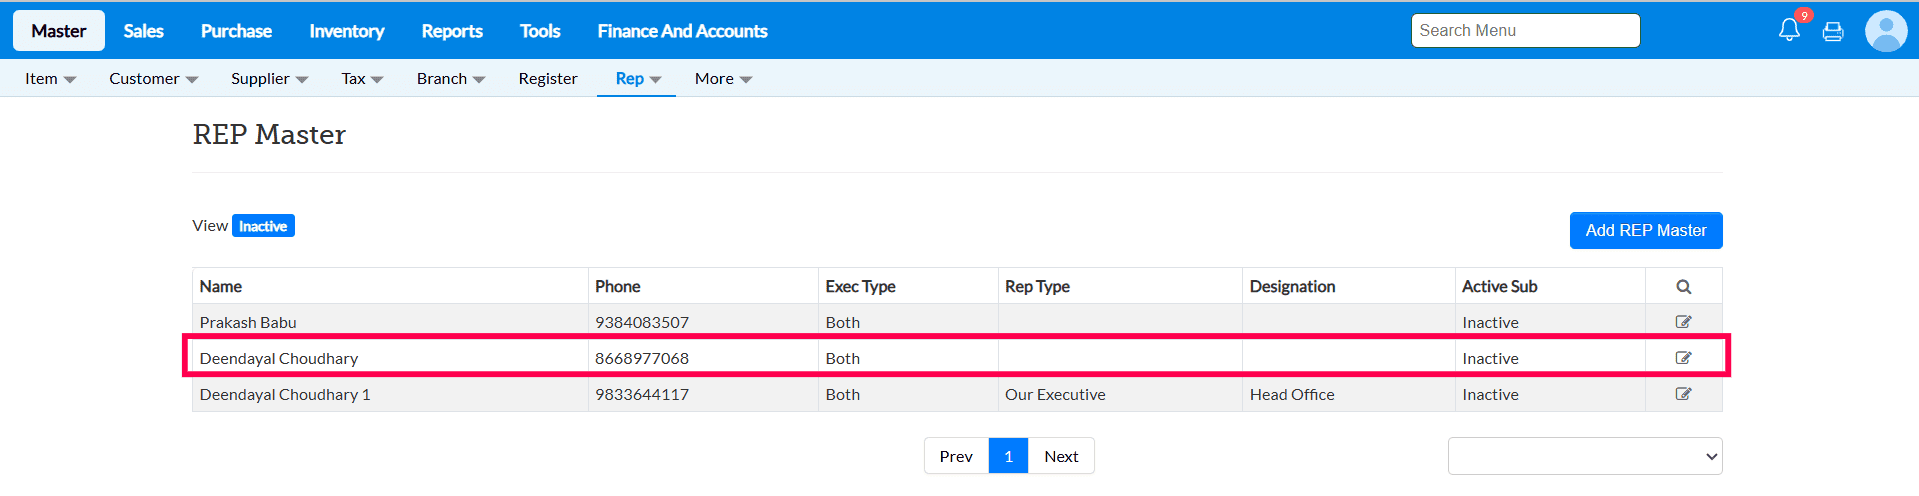The image size is (1919, 496).
Task: Edit the Deendayal Choudhary 1 row
Action: point(1684,394)
